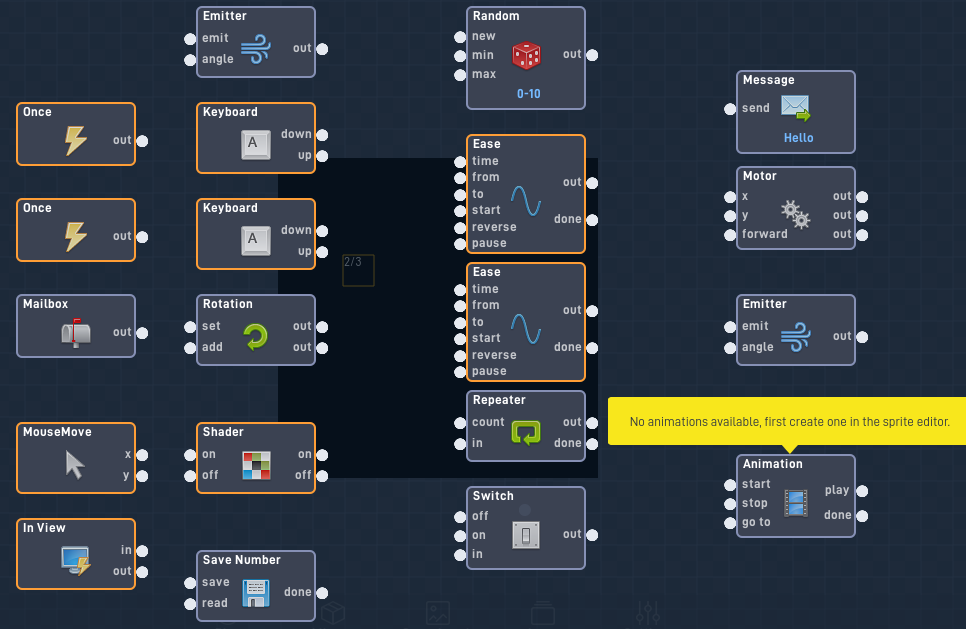Click the 'out' port of Mailbox node
The width and height of the screenshot is (966, 629).
(x=142, y=333)
